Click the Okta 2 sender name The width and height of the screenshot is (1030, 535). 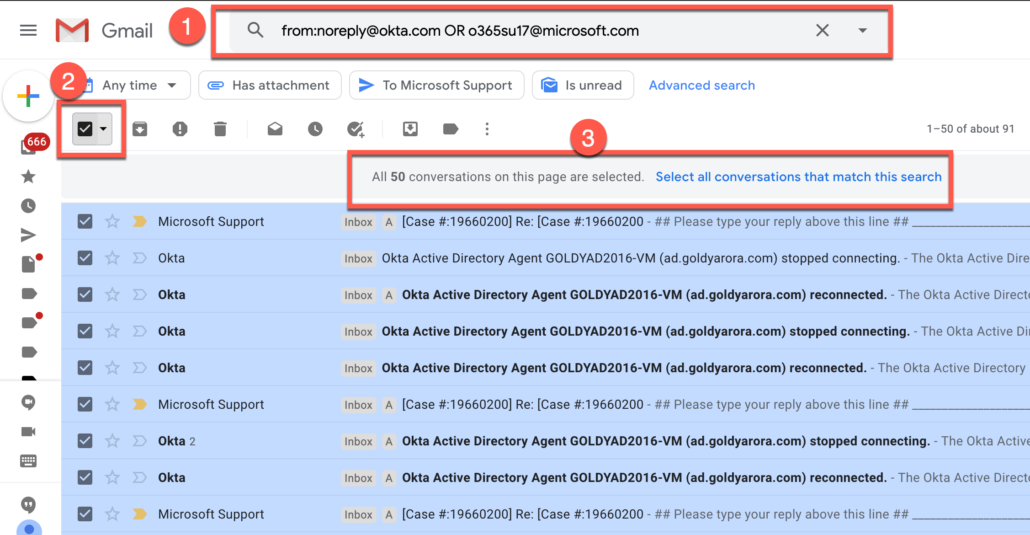pyautogui.click(x=177, y=441)
